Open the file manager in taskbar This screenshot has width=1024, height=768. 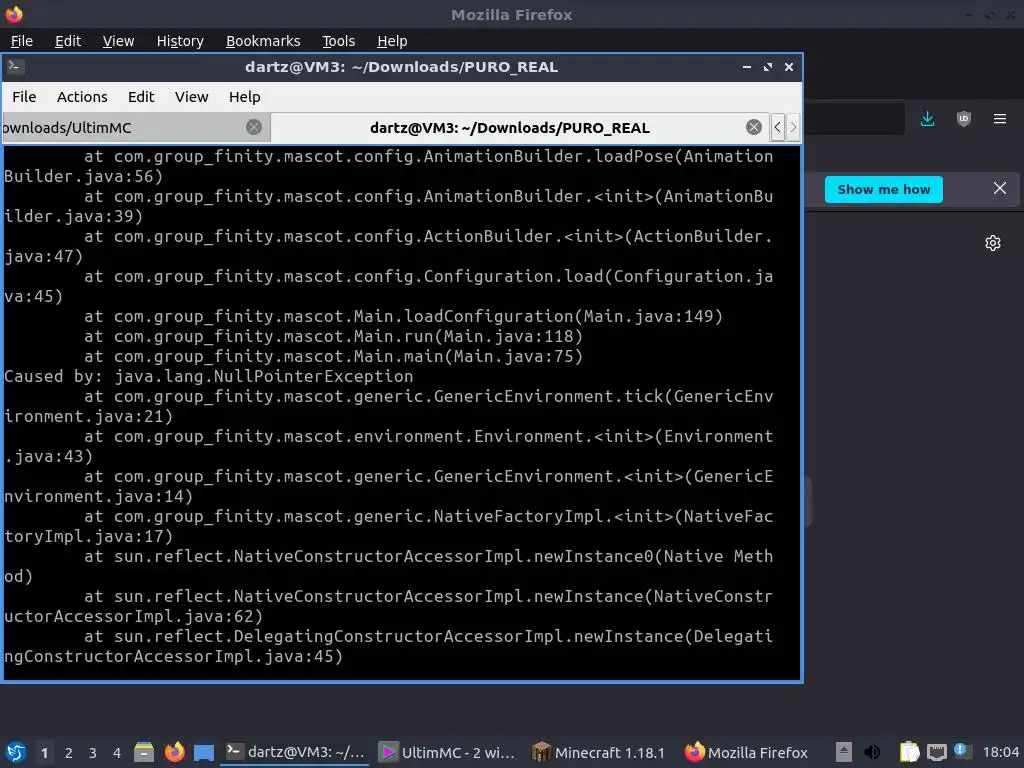tap(144, 752)
